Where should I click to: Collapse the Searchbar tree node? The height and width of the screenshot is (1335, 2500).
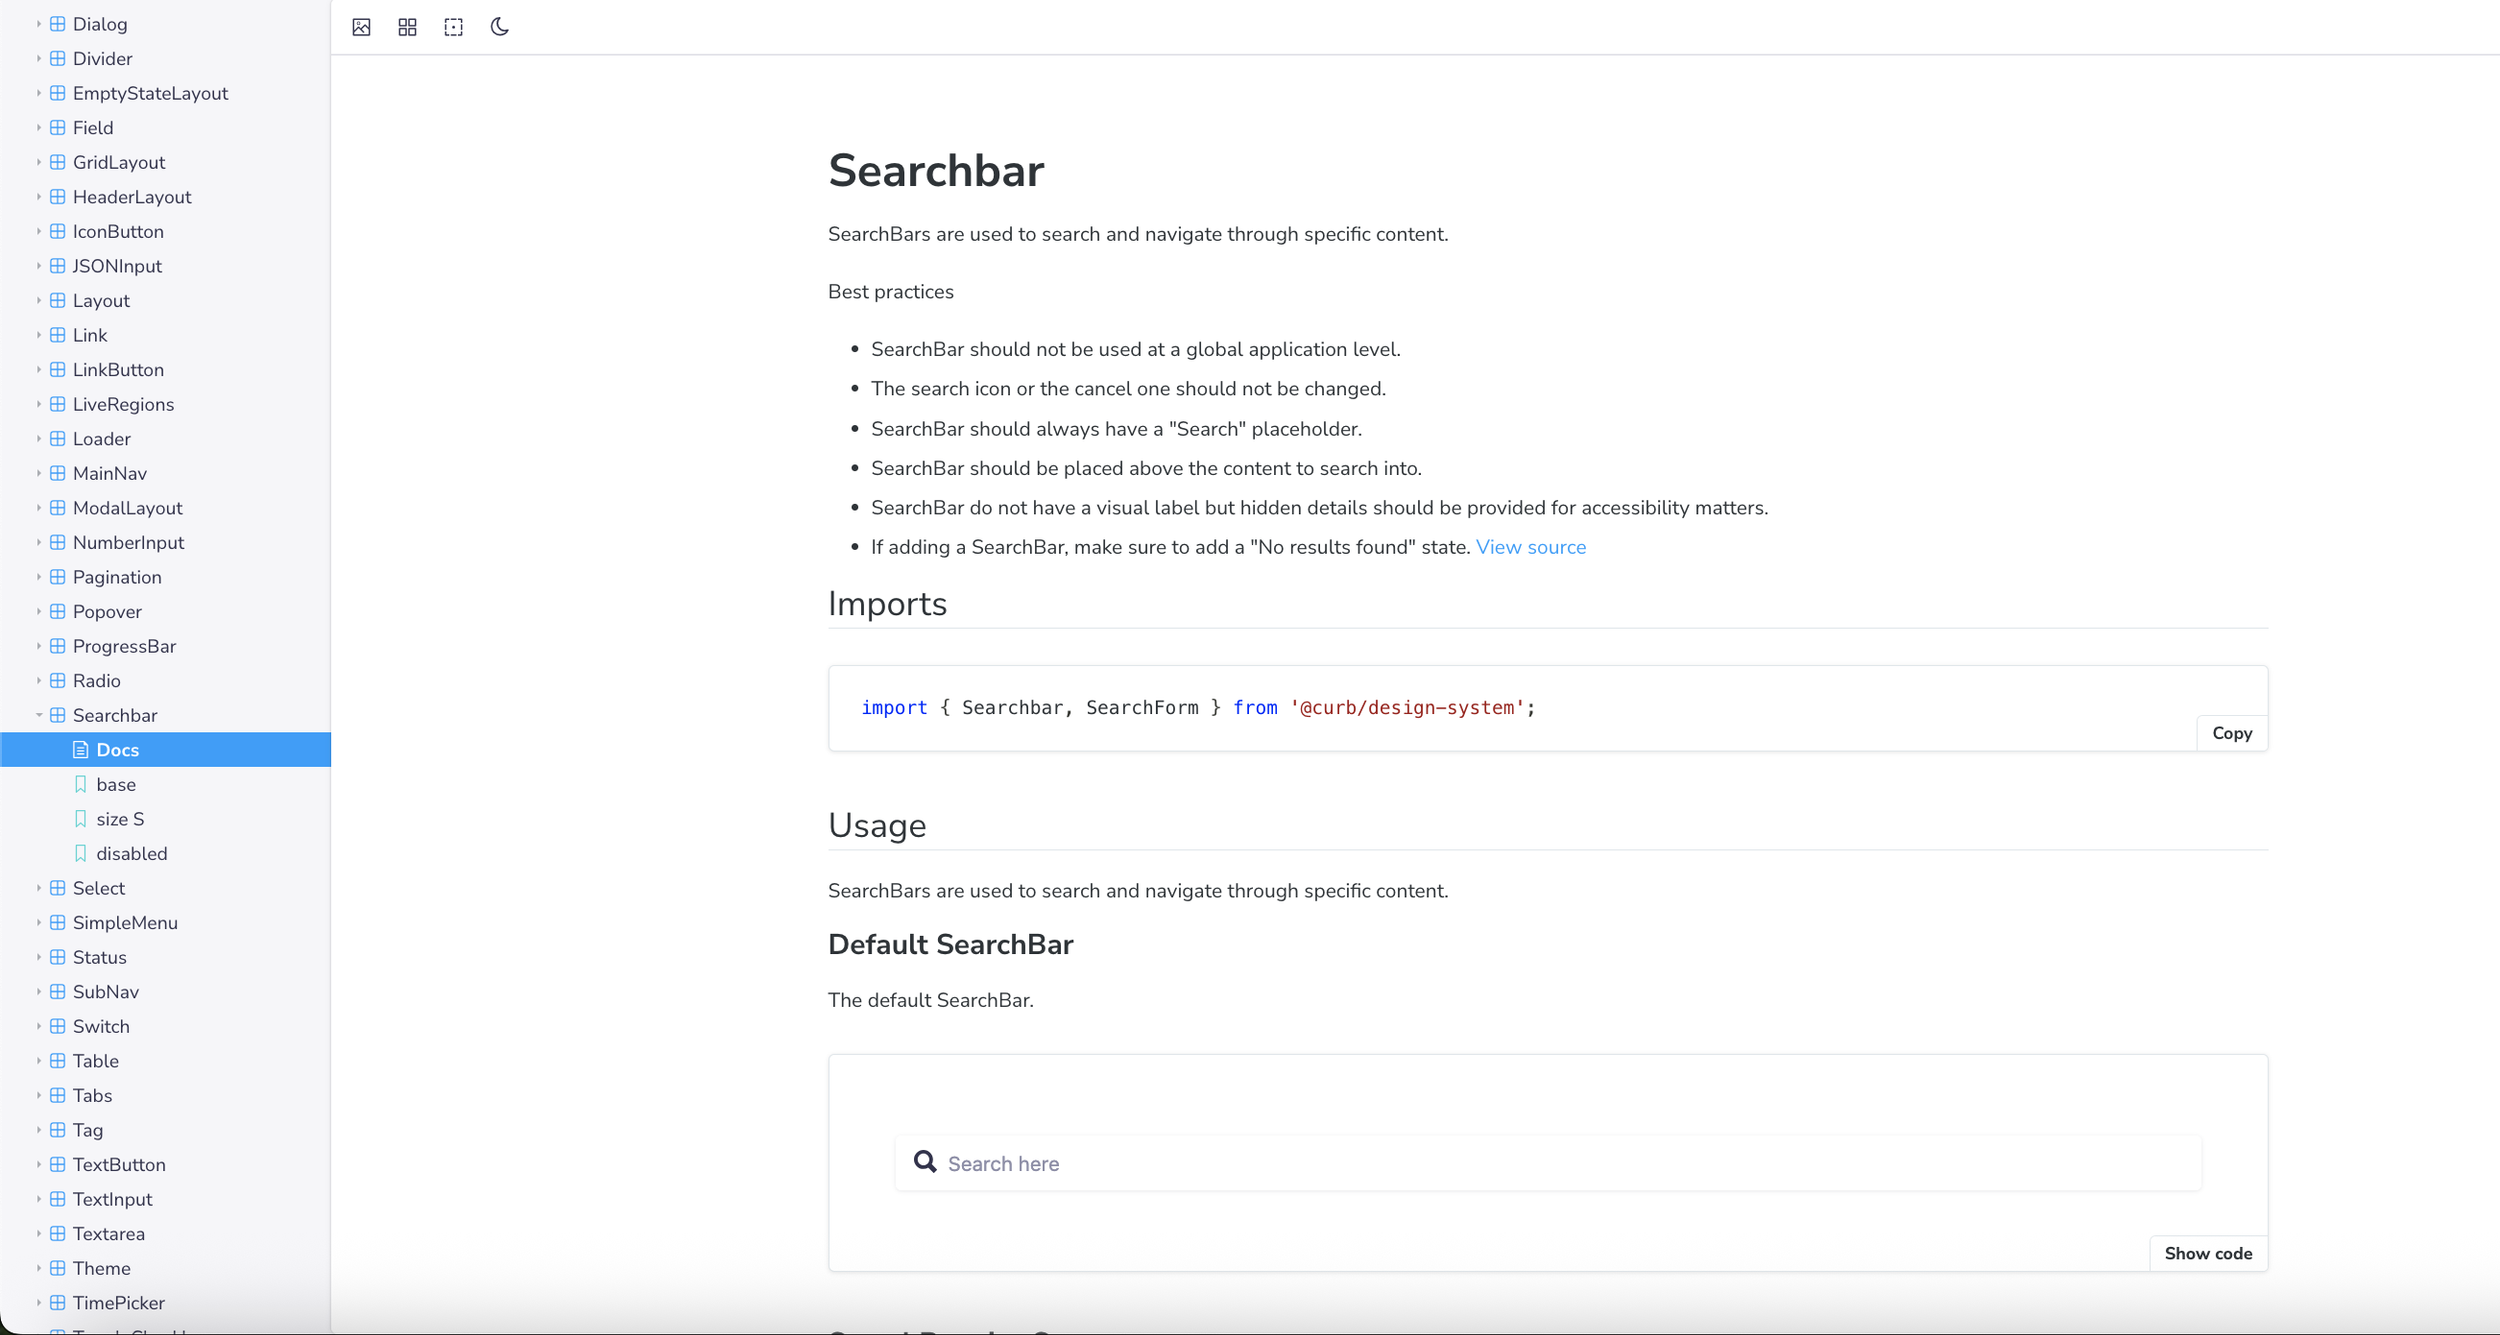click(39, 715)
